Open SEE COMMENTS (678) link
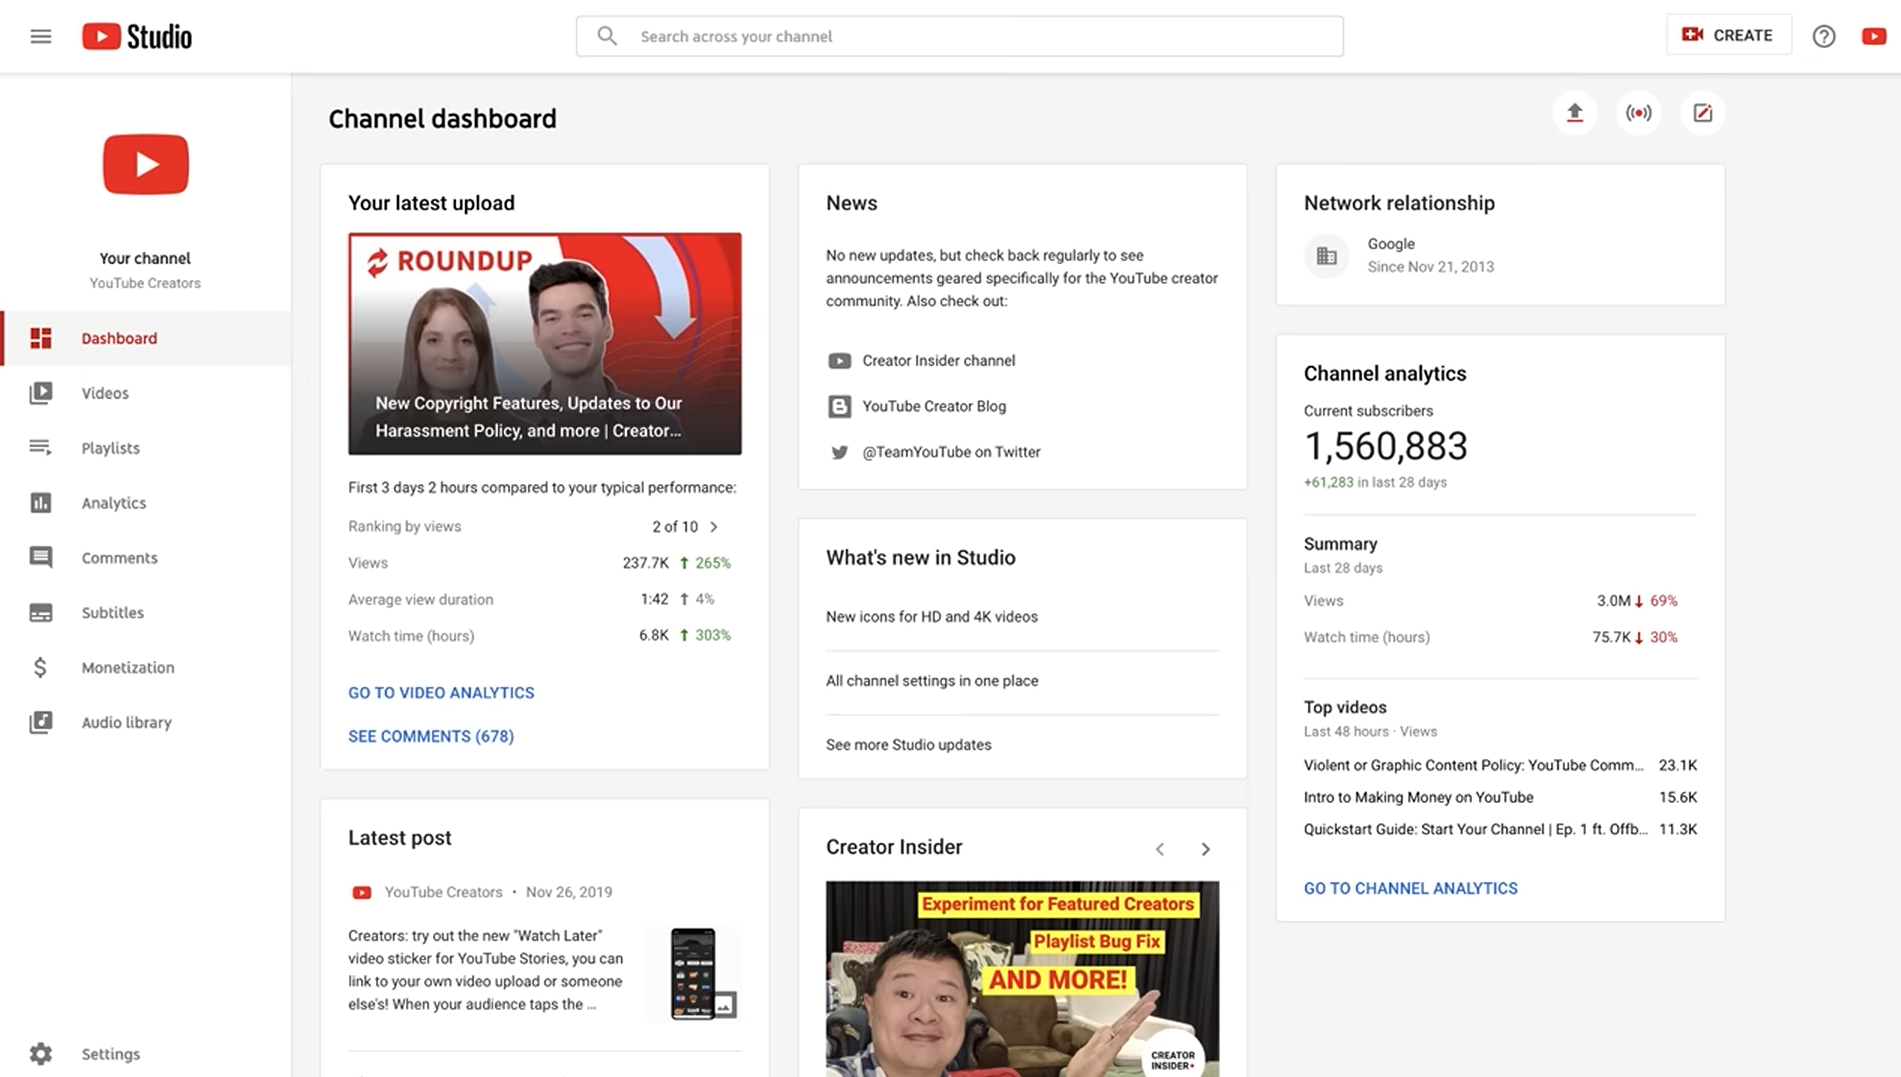Screen dimensions: 1901x1077 pos(430,736)
